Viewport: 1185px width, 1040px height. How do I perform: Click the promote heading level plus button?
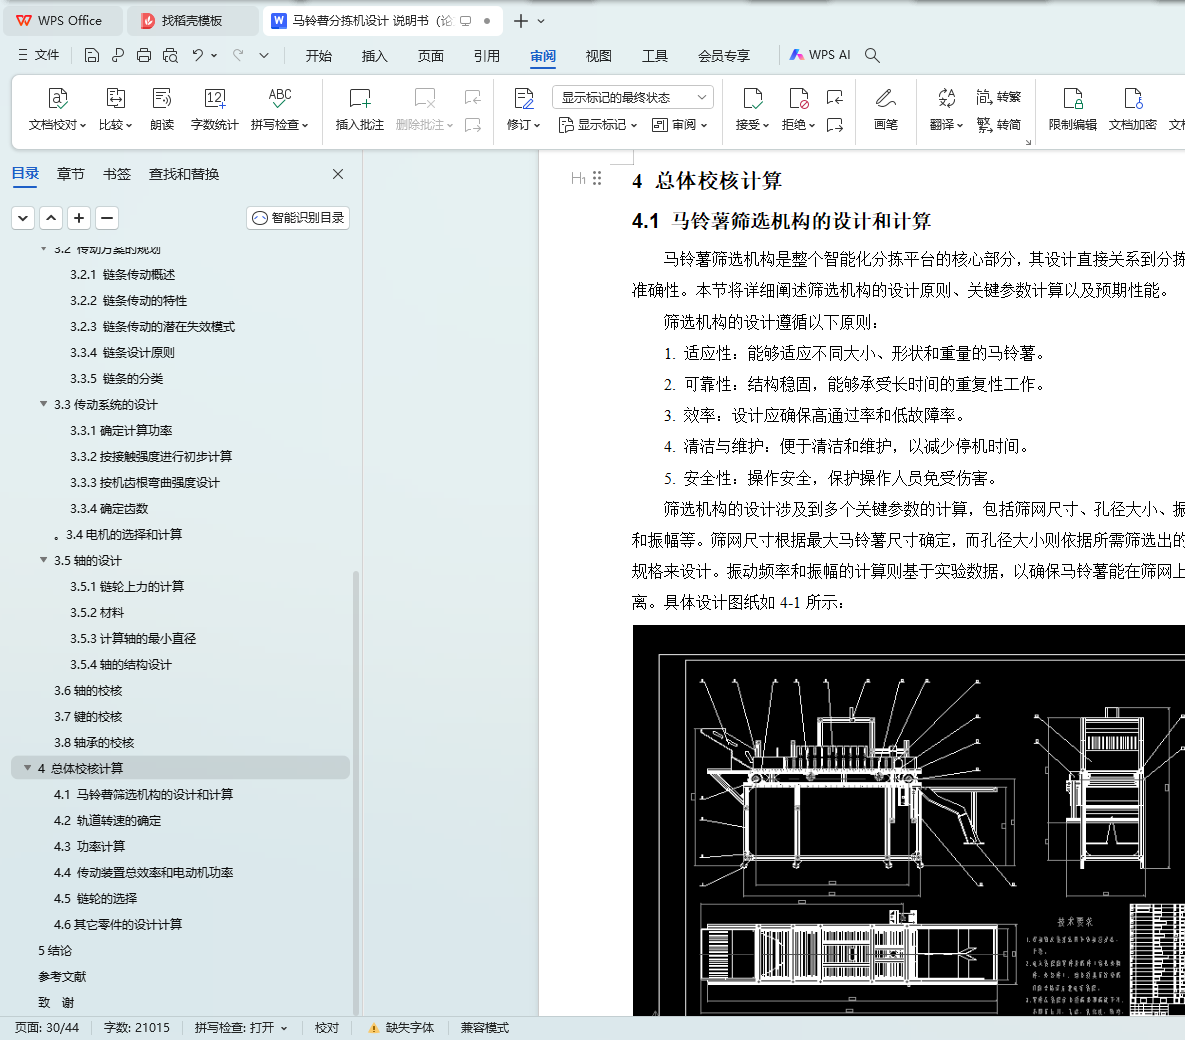point(79,218)
